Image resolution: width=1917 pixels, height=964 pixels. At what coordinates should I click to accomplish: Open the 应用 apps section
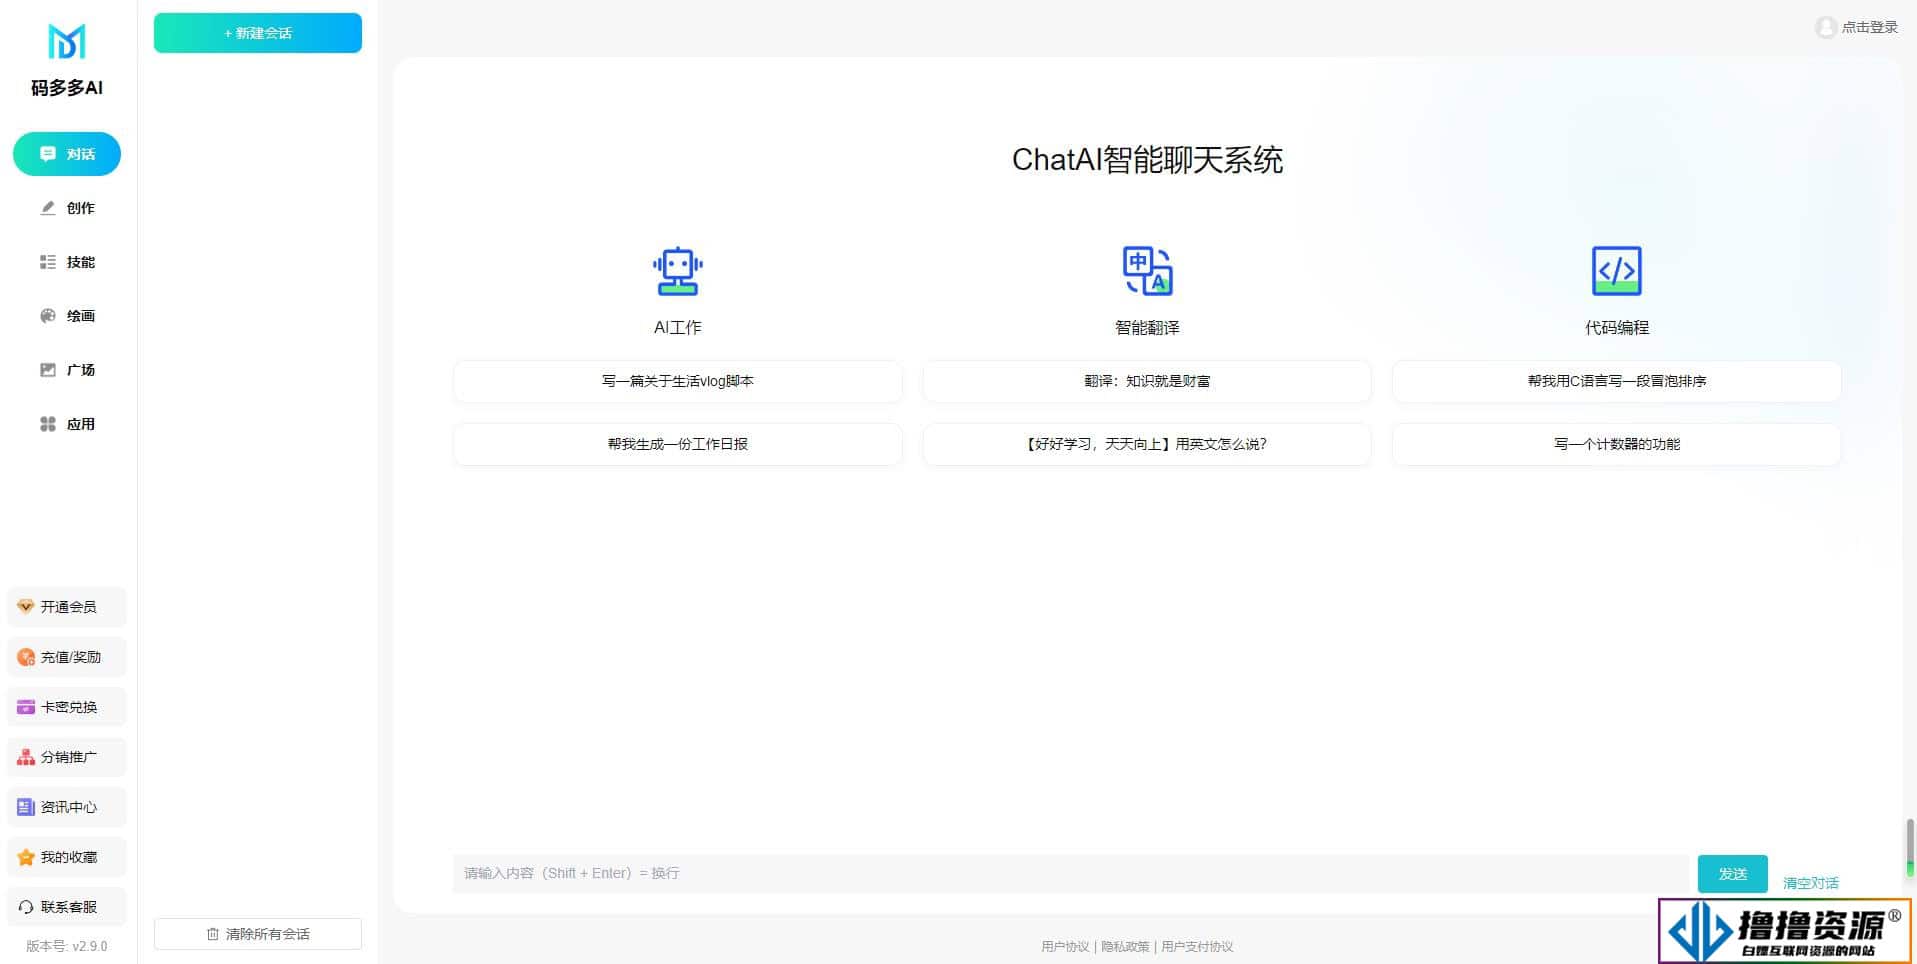[67, 424]
